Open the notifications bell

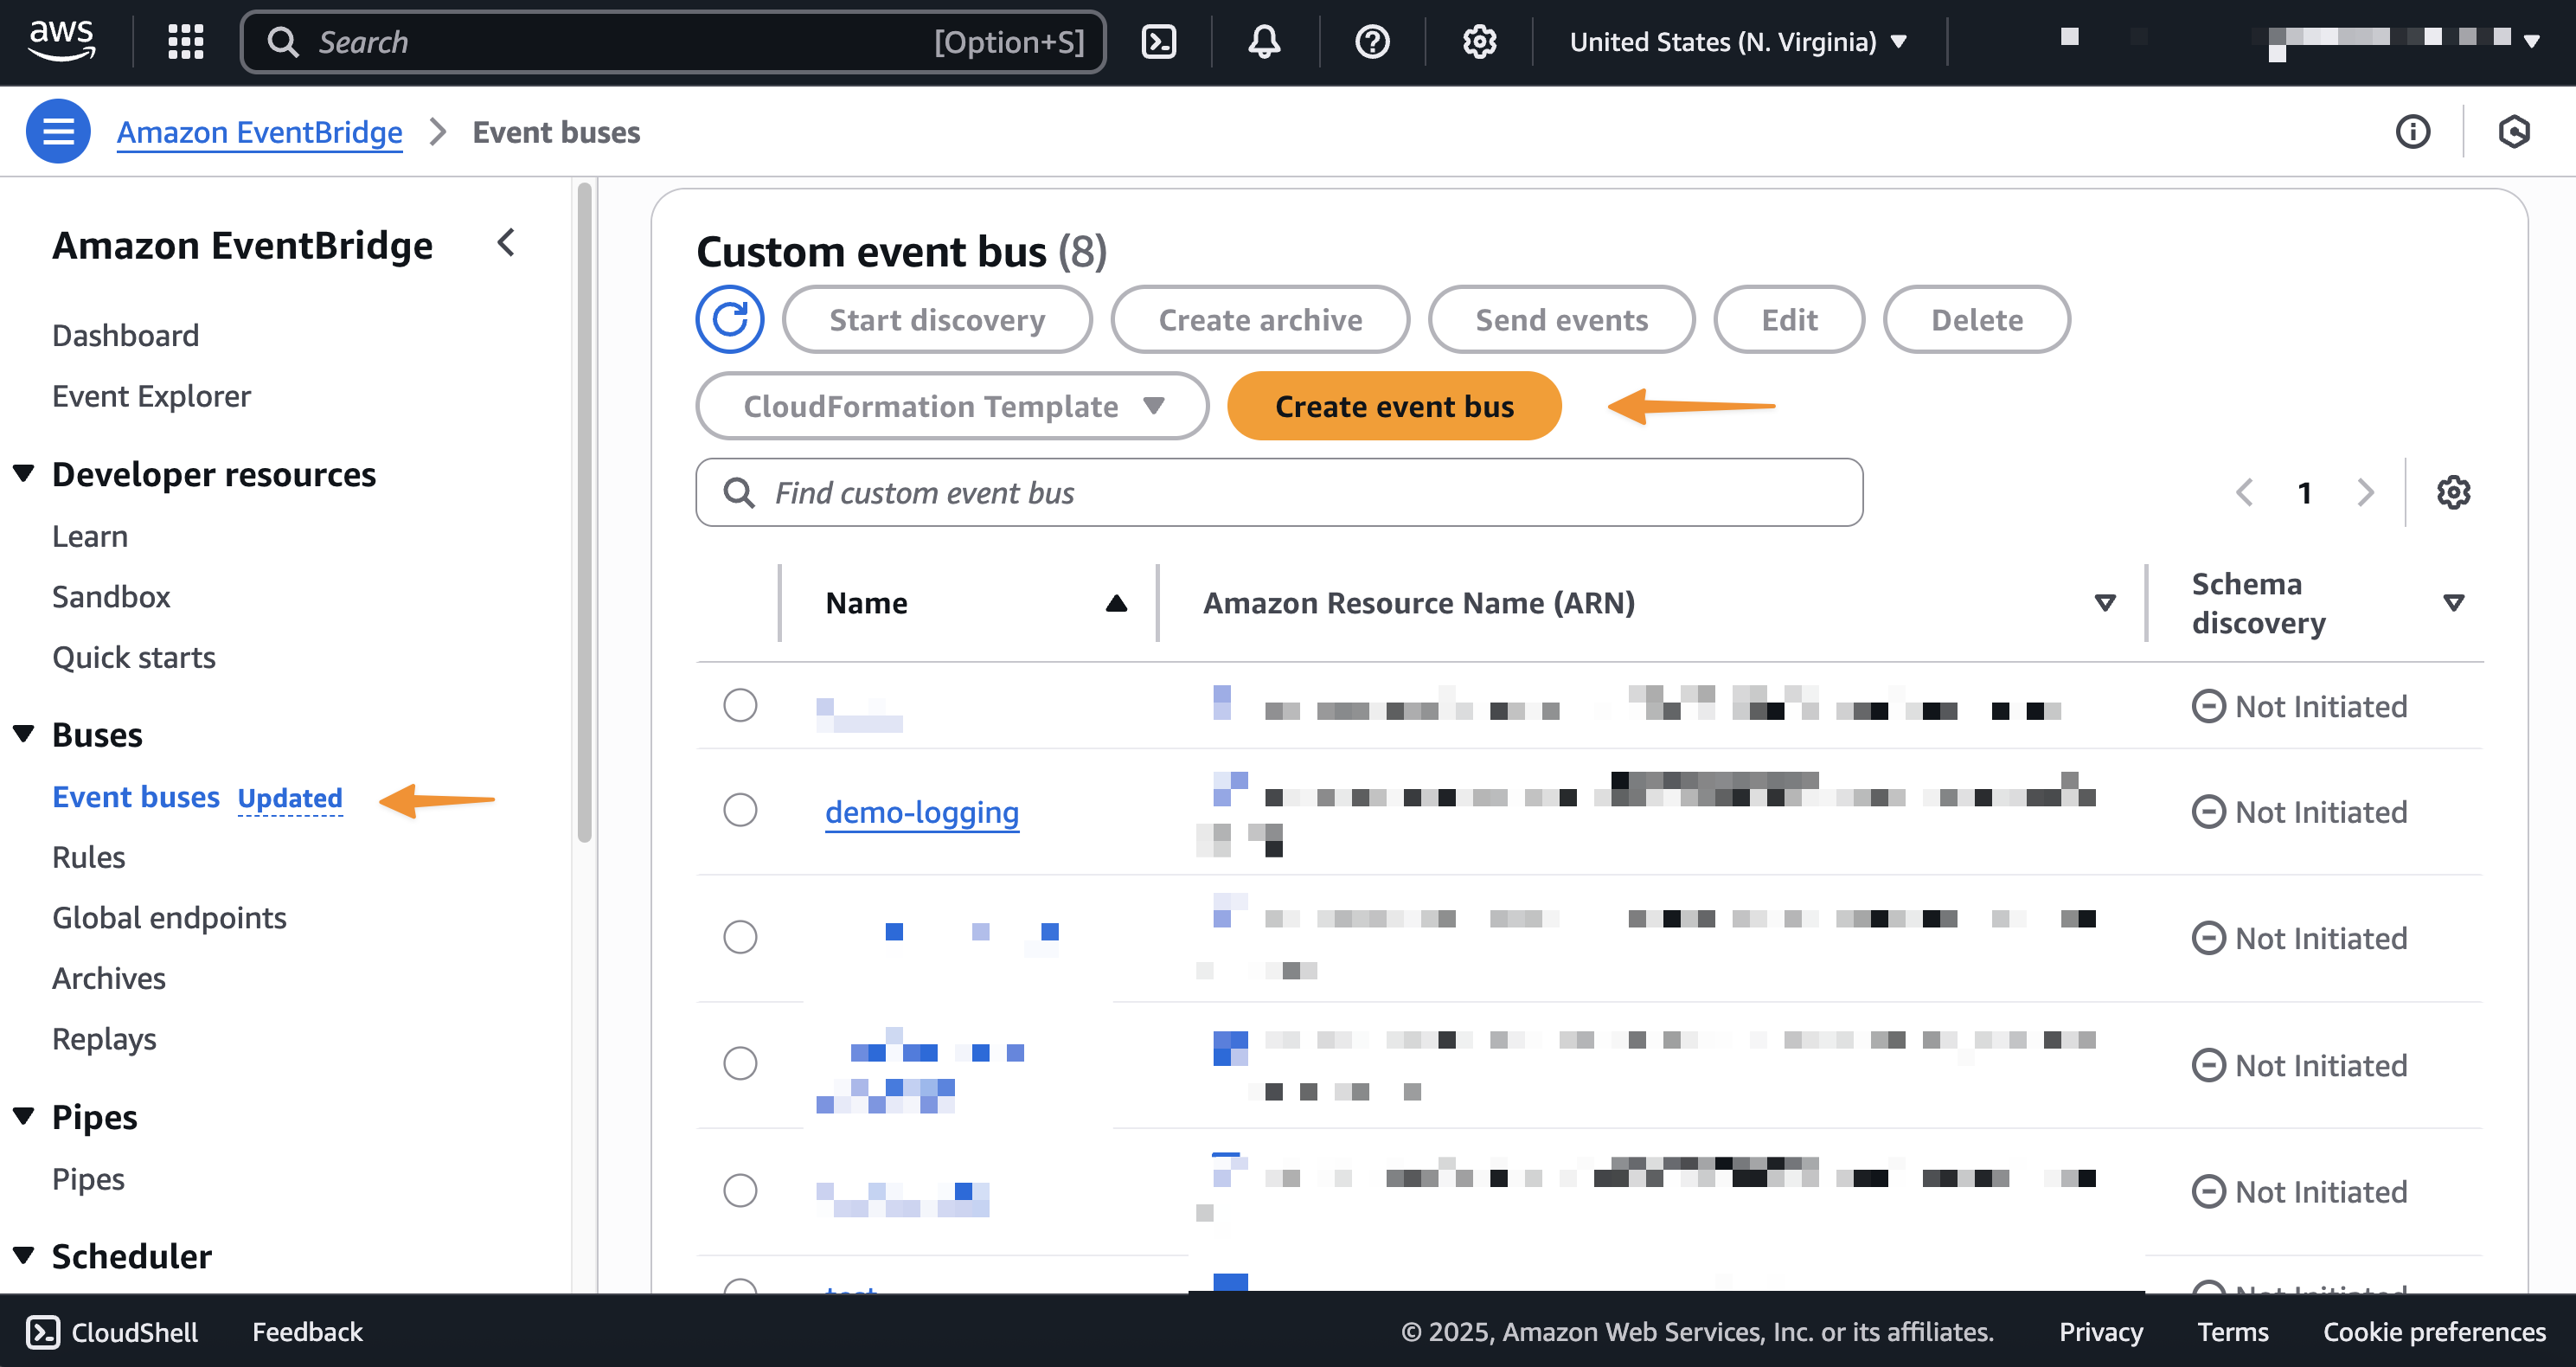1264,42
